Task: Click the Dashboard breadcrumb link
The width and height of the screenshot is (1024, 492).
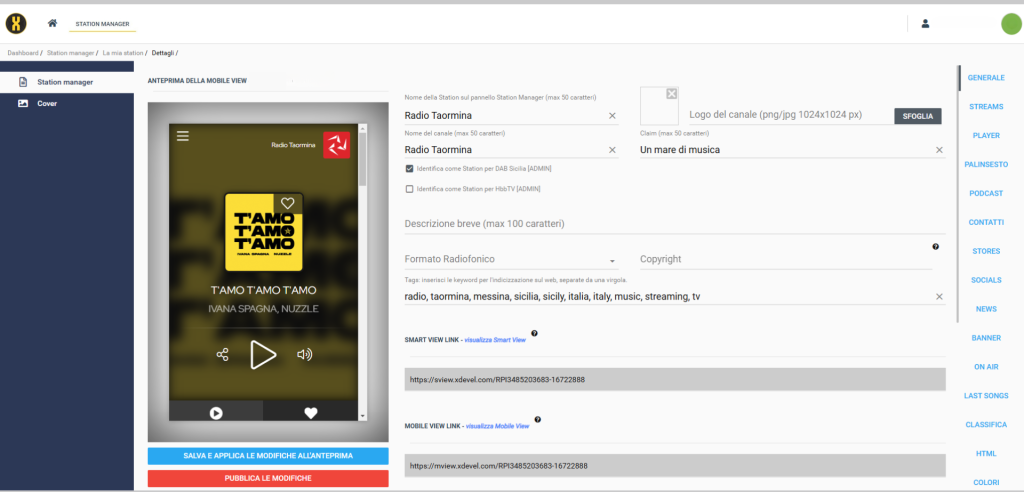Action: (23, 53)
